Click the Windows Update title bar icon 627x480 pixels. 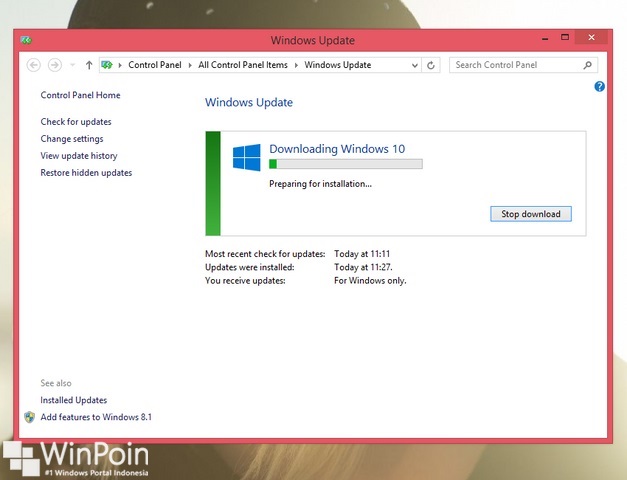26,40
